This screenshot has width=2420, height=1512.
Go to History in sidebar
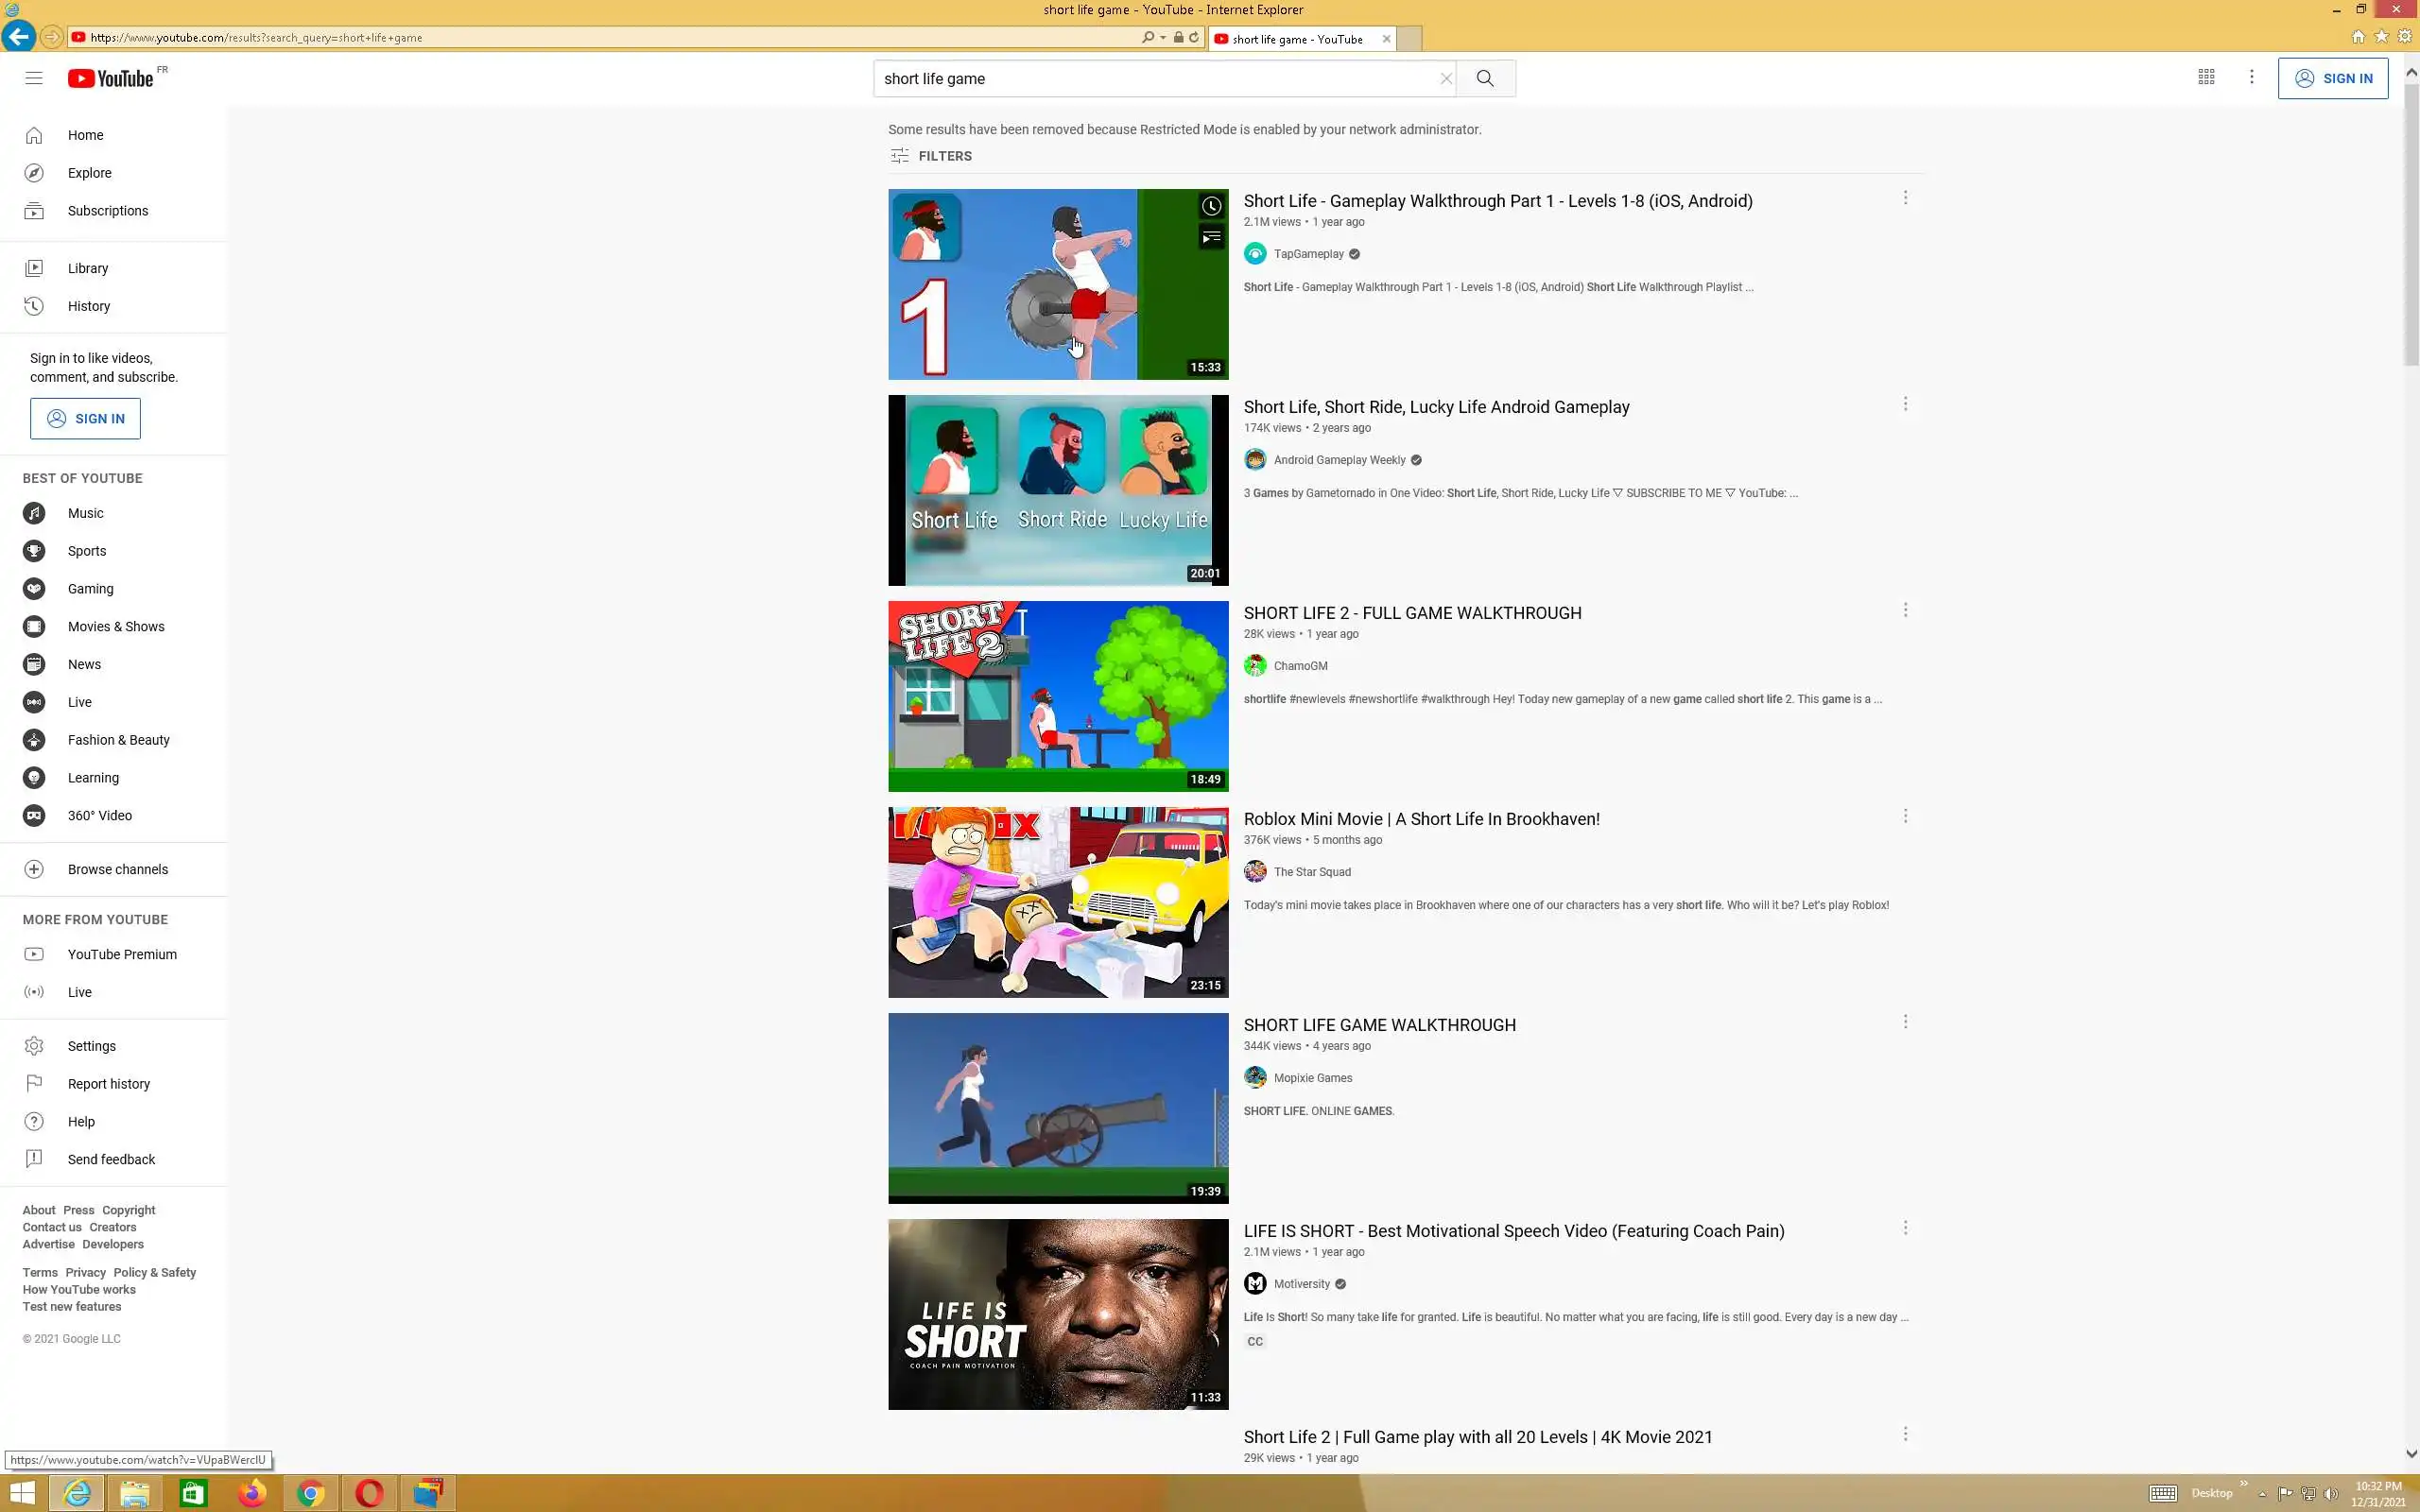click(88, 306)
